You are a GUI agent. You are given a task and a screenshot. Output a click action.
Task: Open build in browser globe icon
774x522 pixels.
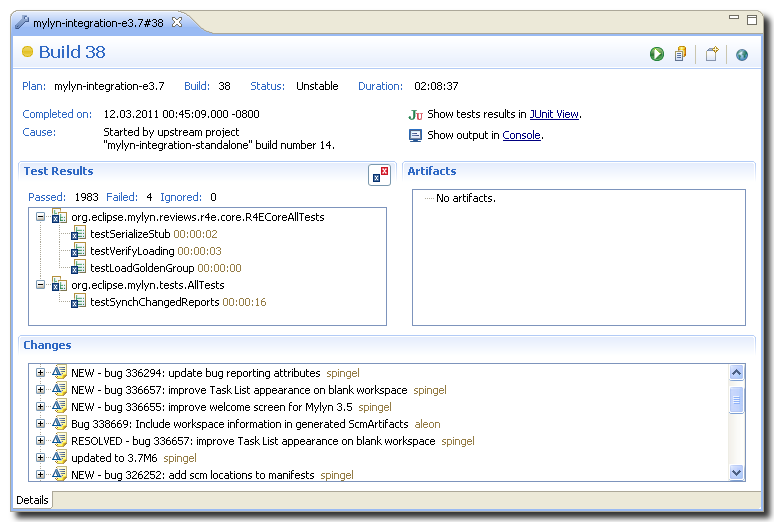pos(741,54)
